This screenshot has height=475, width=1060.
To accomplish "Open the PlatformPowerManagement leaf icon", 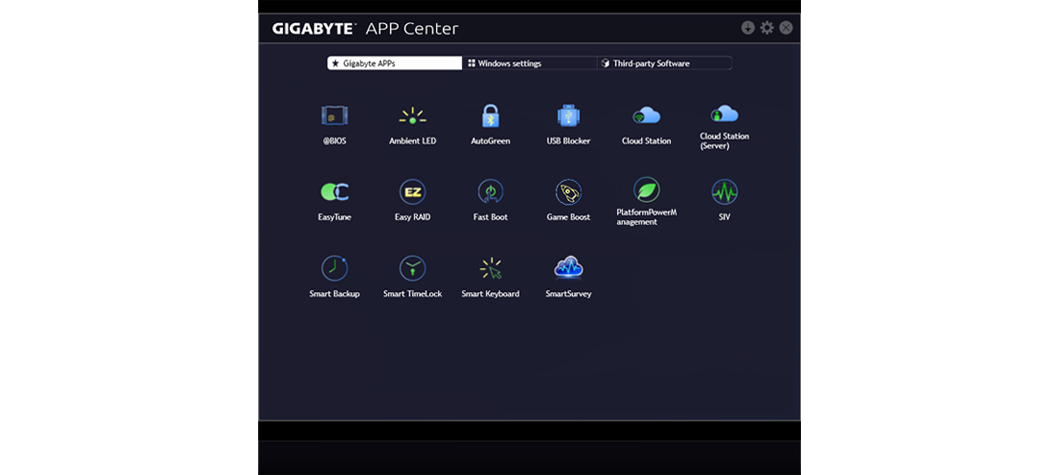I will [646, 190].
